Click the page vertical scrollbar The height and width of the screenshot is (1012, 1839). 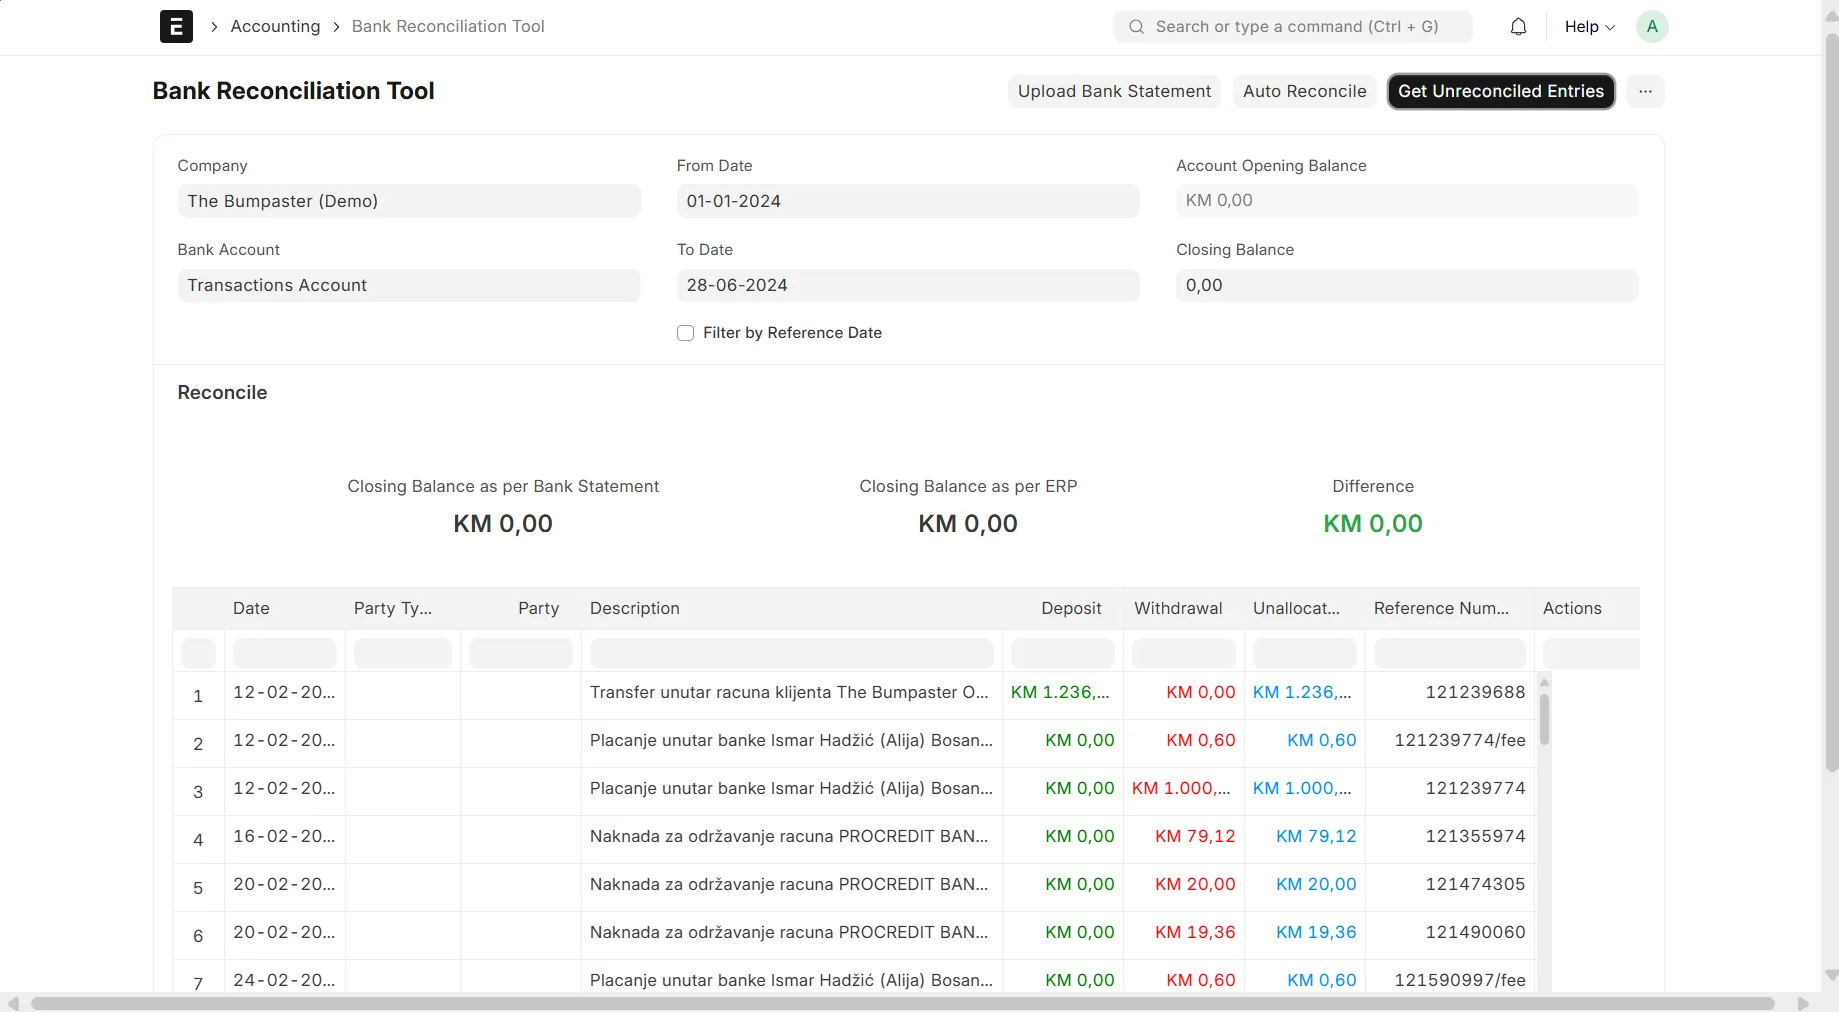1831,402
